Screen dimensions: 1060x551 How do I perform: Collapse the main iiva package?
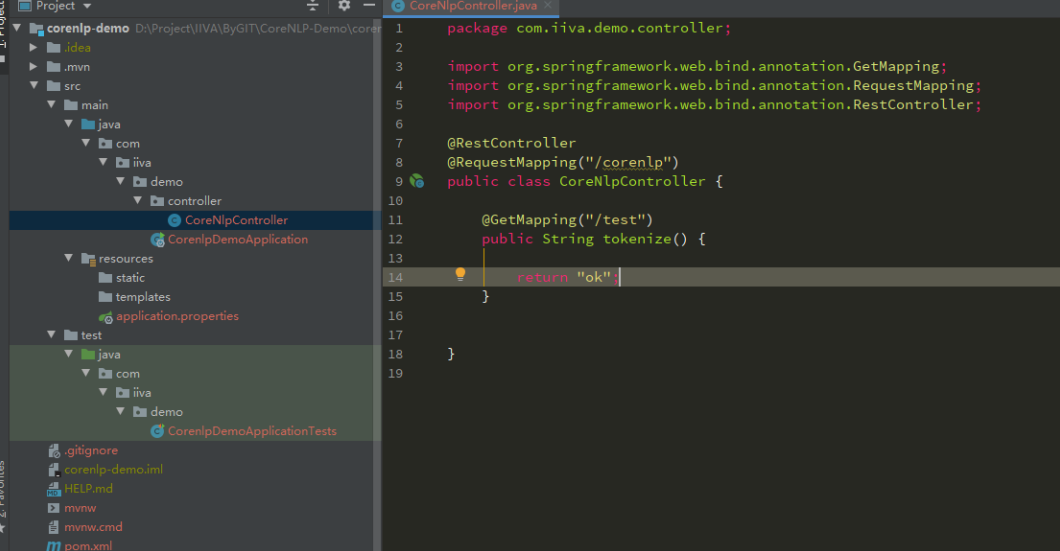click(x=103, y=162)
